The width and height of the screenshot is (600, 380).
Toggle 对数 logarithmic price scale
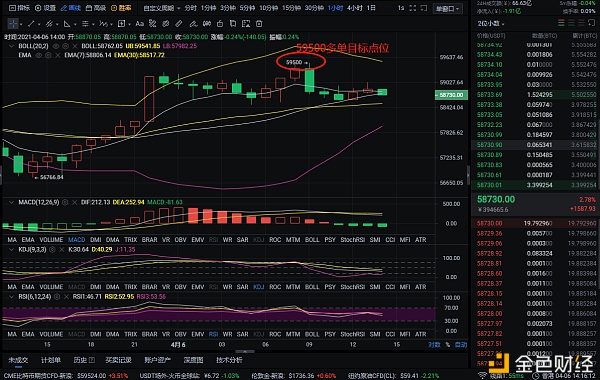pos(434,345)
